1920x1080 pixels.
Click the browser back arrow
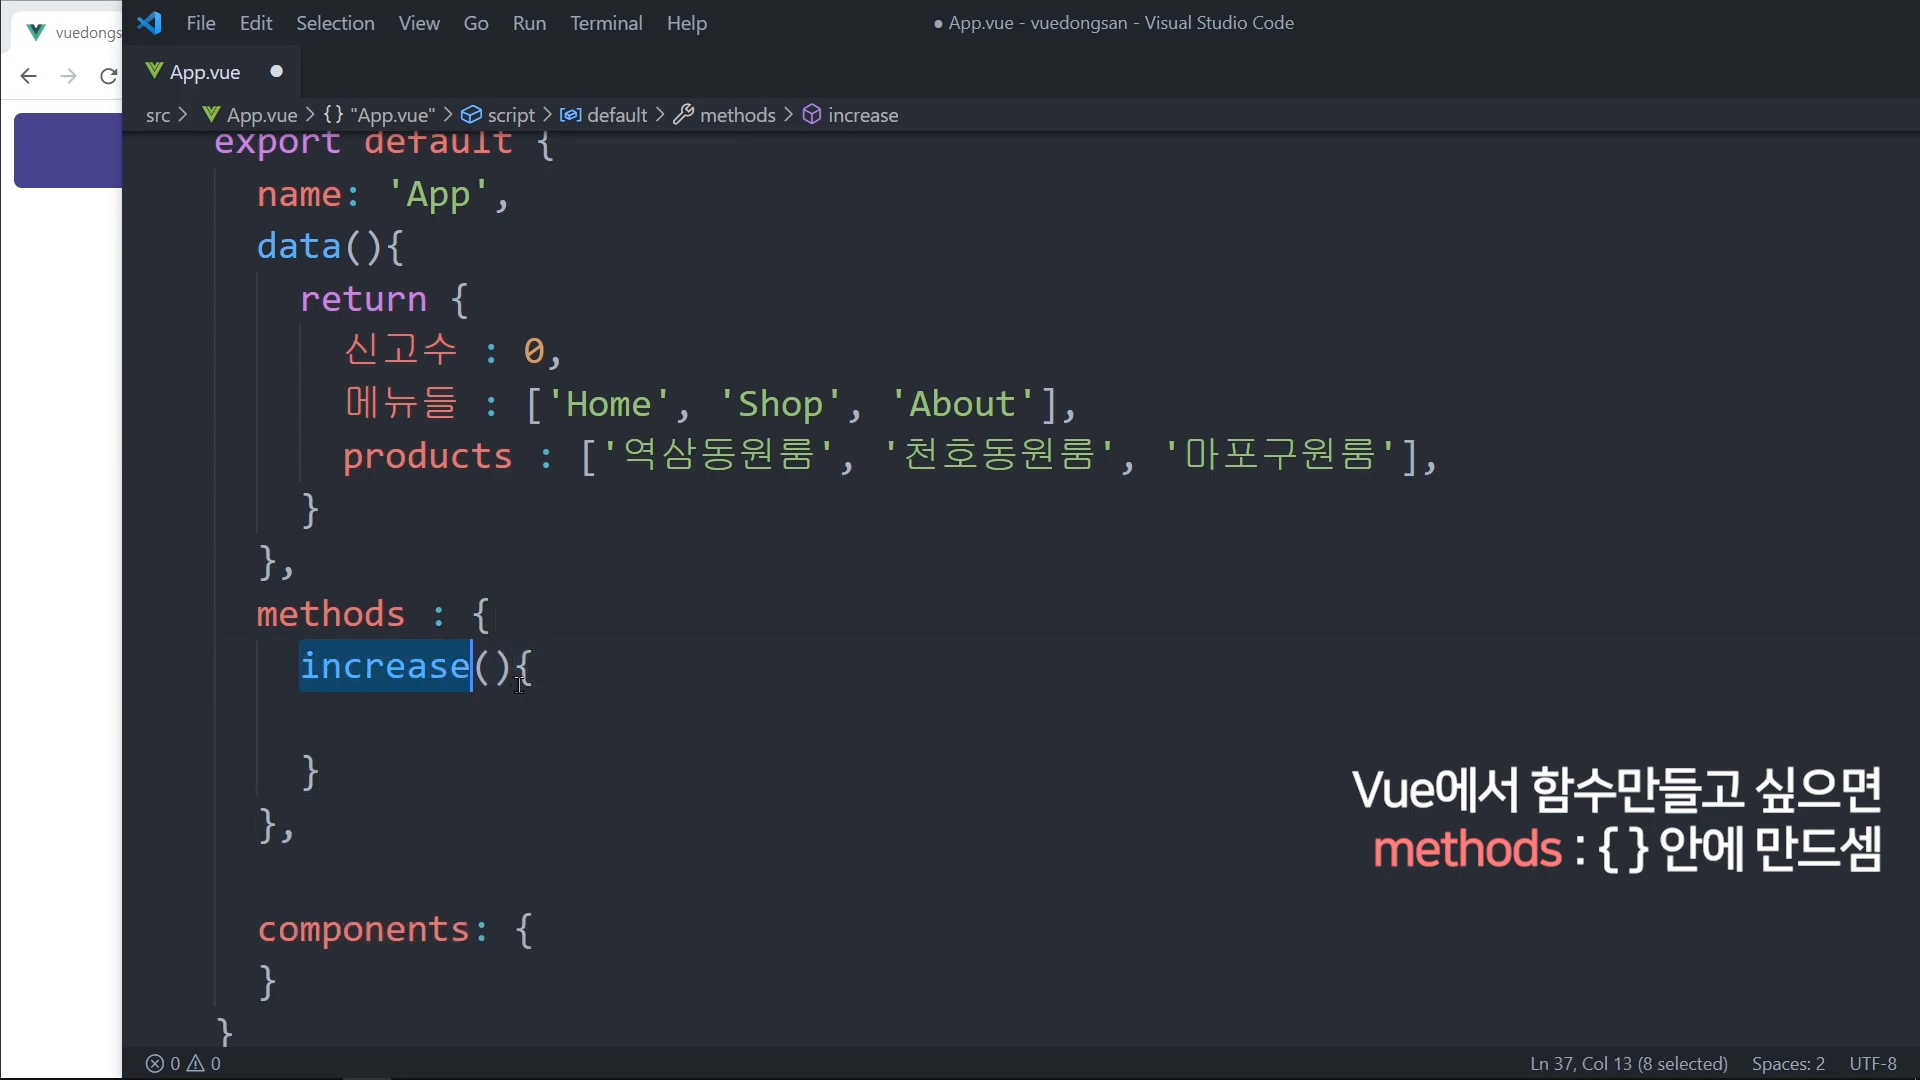[x=28, y=76]
